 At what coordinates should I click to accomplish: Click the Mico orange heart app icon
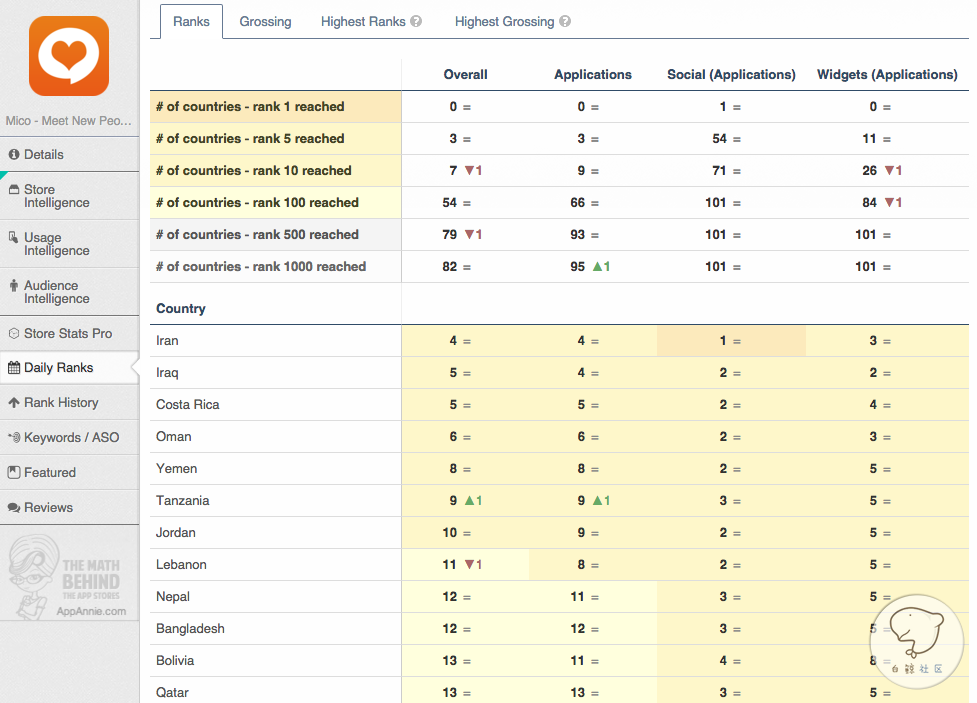coord(69,56)
